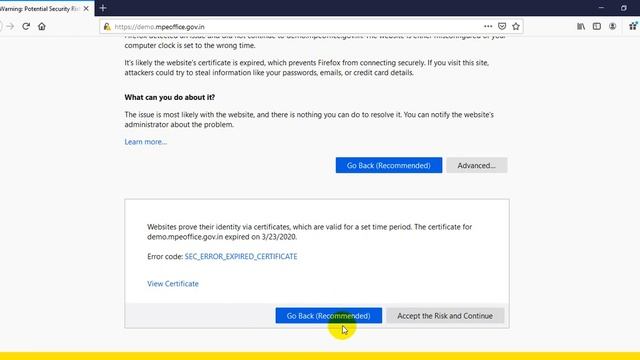The width and height of the screenshot is (640, 360).
Task: Show sidebars from the toolbar
Action: tap(597, 27)
